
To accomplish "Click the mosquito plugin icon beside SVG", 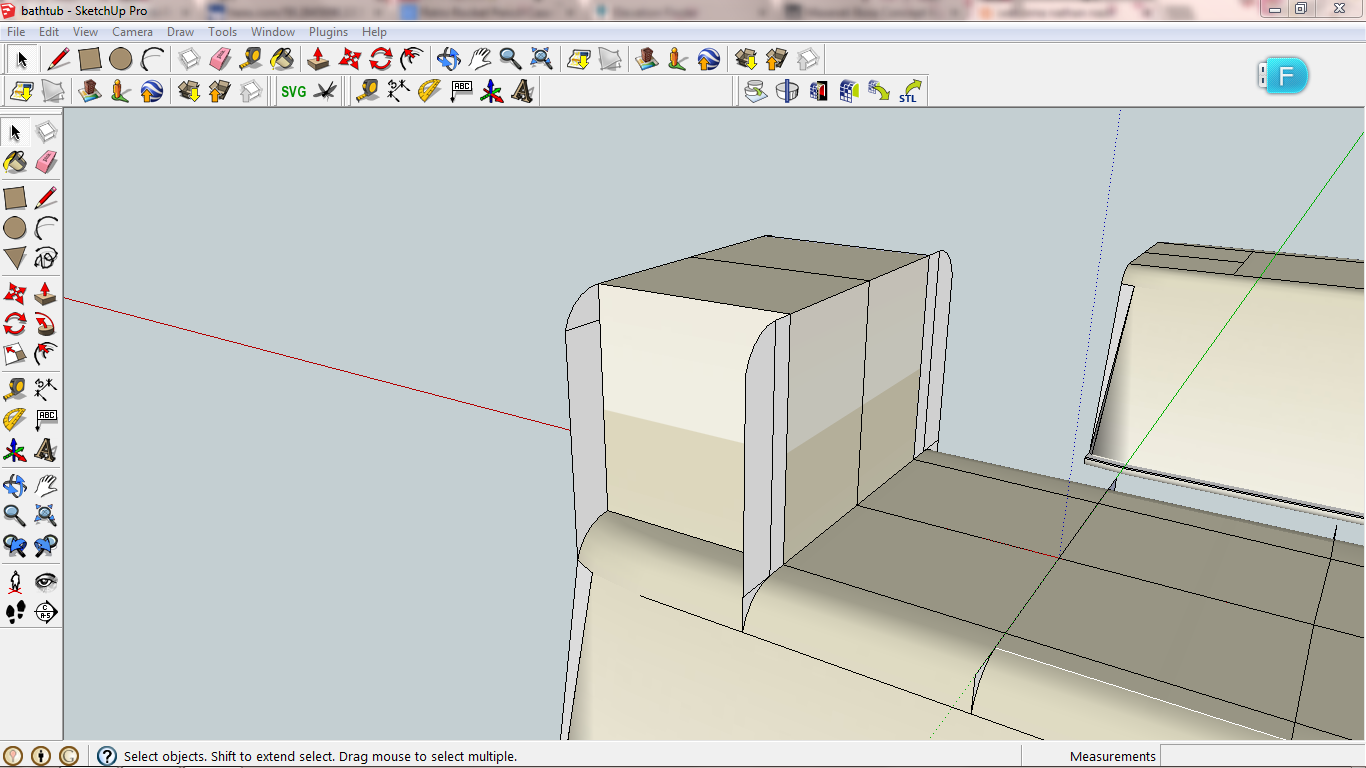I will [325, 92].
